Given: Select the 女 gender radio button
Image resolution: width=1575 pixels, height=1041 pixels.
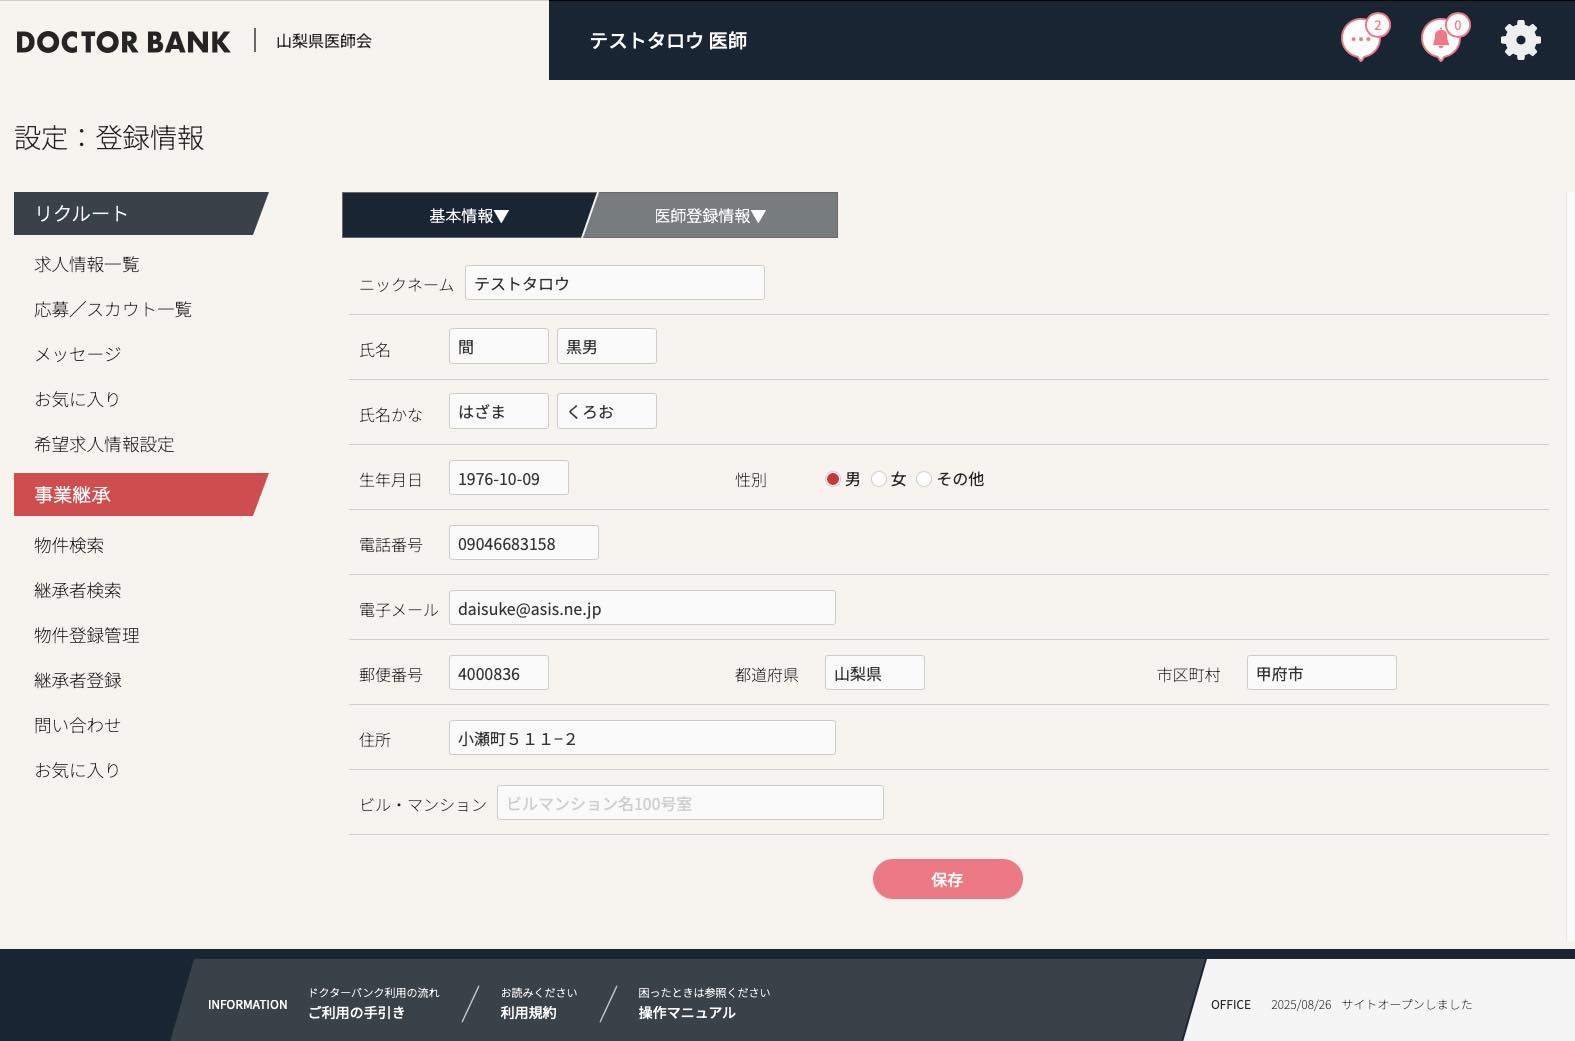Looking at the screenshot, I should 879,479.
